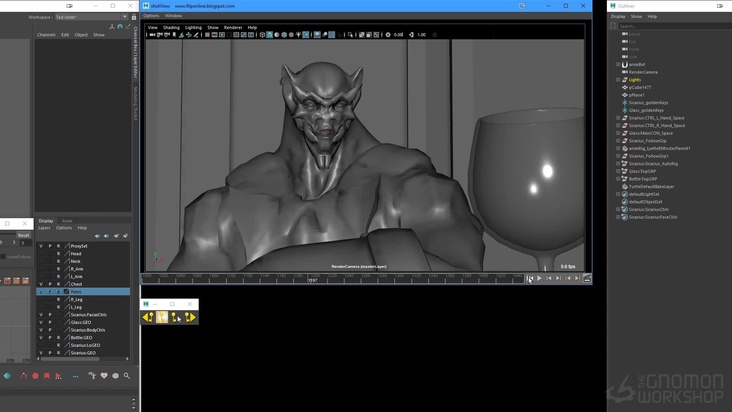Click the first layer editor icon above ProxySet
Image resolution: width=732 pixels, height=412 pixels.
click(97, 236)
